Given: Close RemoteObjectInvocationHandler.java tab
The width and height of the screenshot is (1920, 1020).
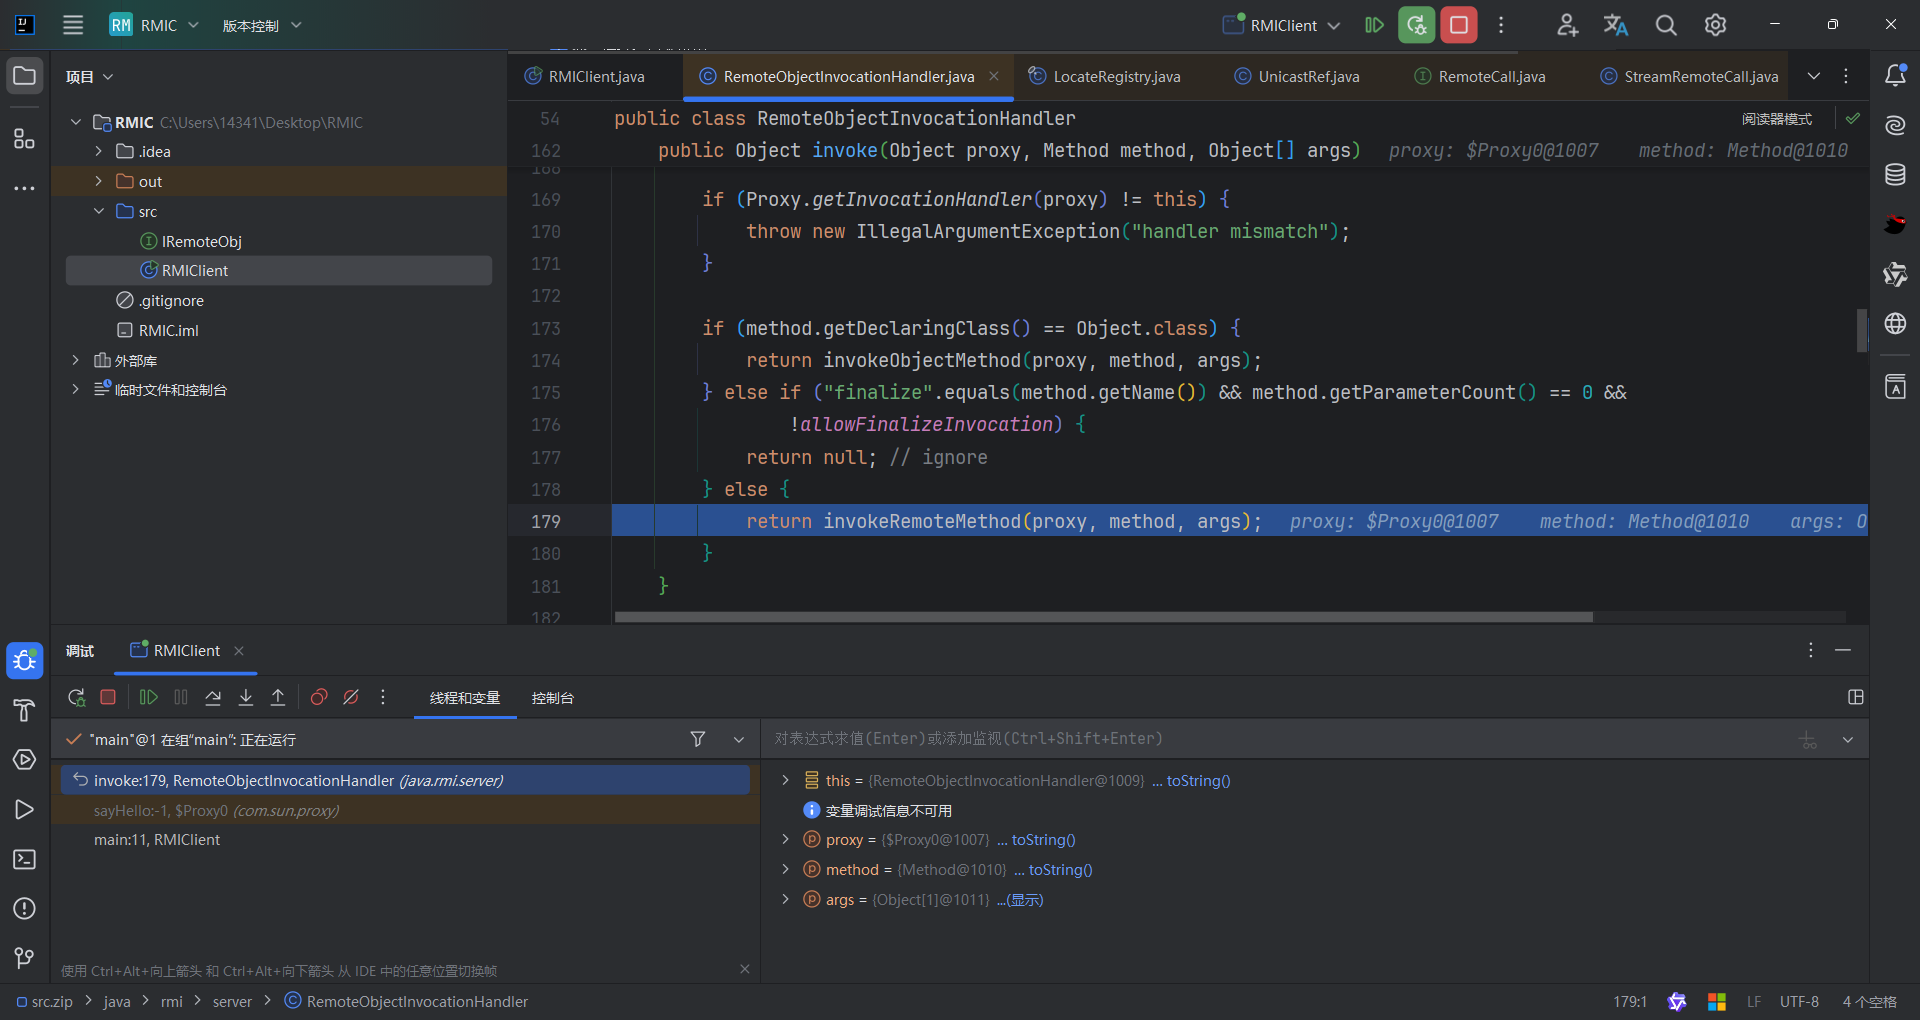Looking at the screenshot, I should point(993,76).
